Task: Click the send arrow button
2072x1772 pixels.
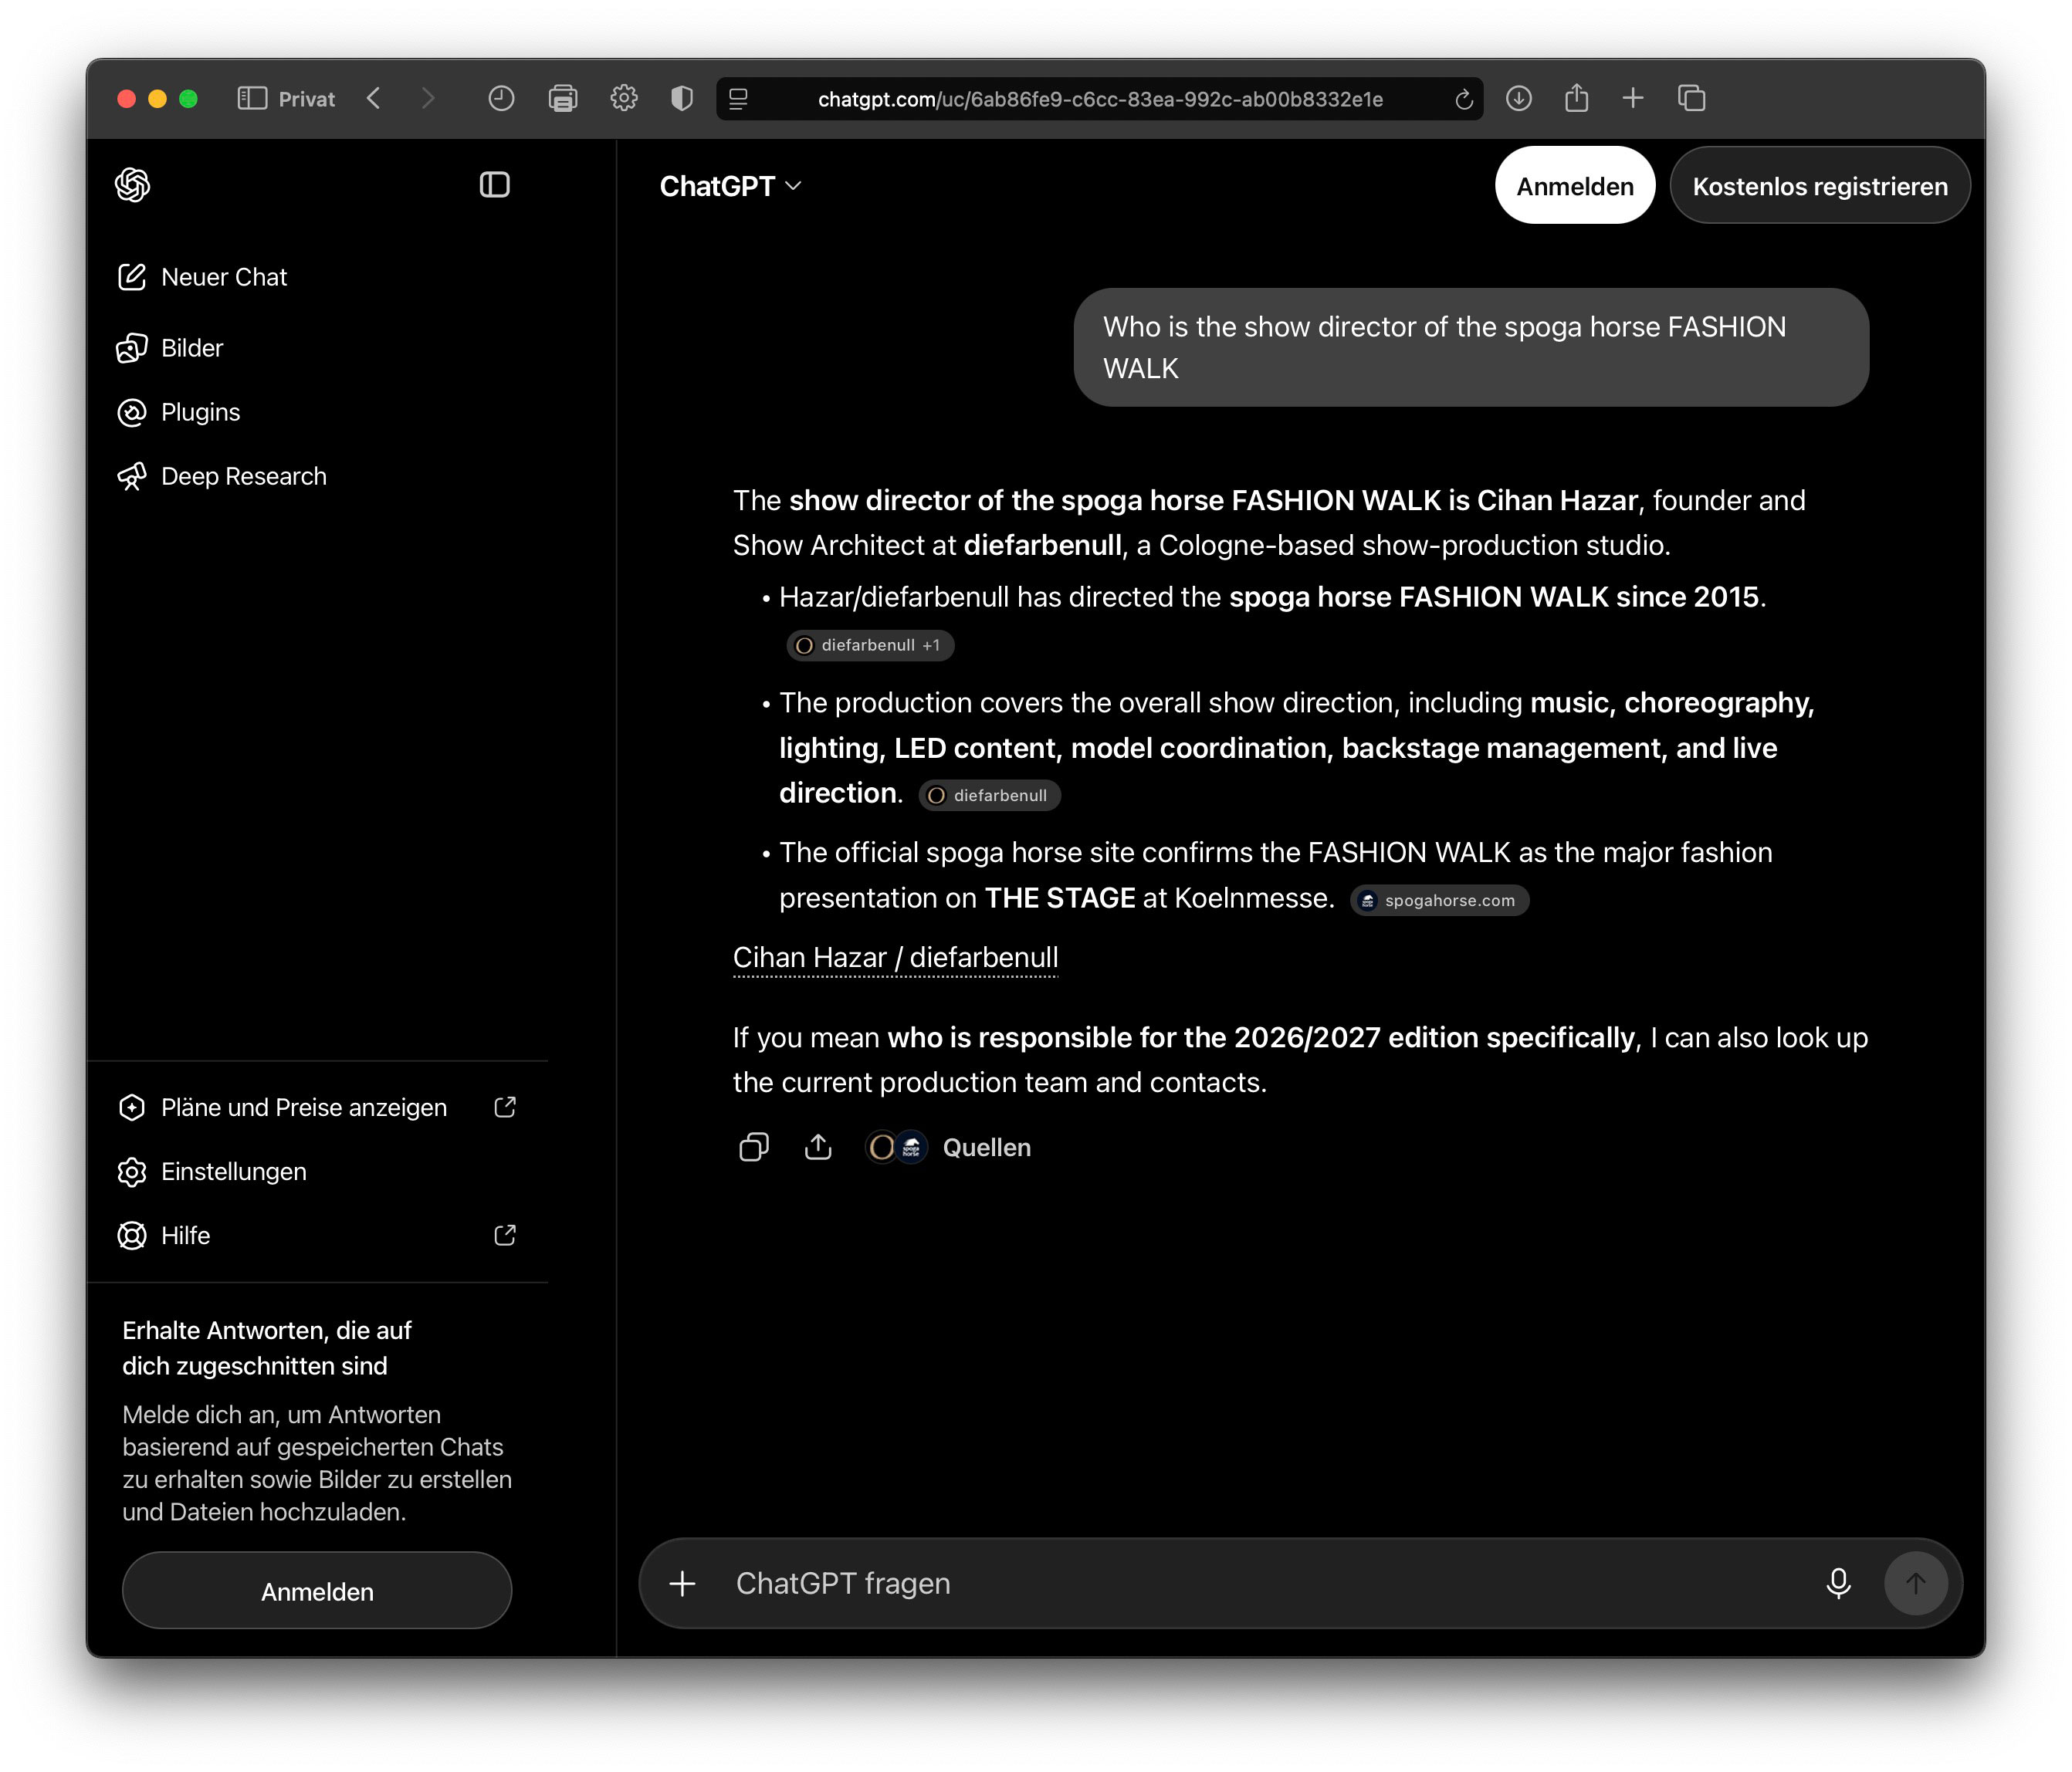Action: (1916, 1583)
